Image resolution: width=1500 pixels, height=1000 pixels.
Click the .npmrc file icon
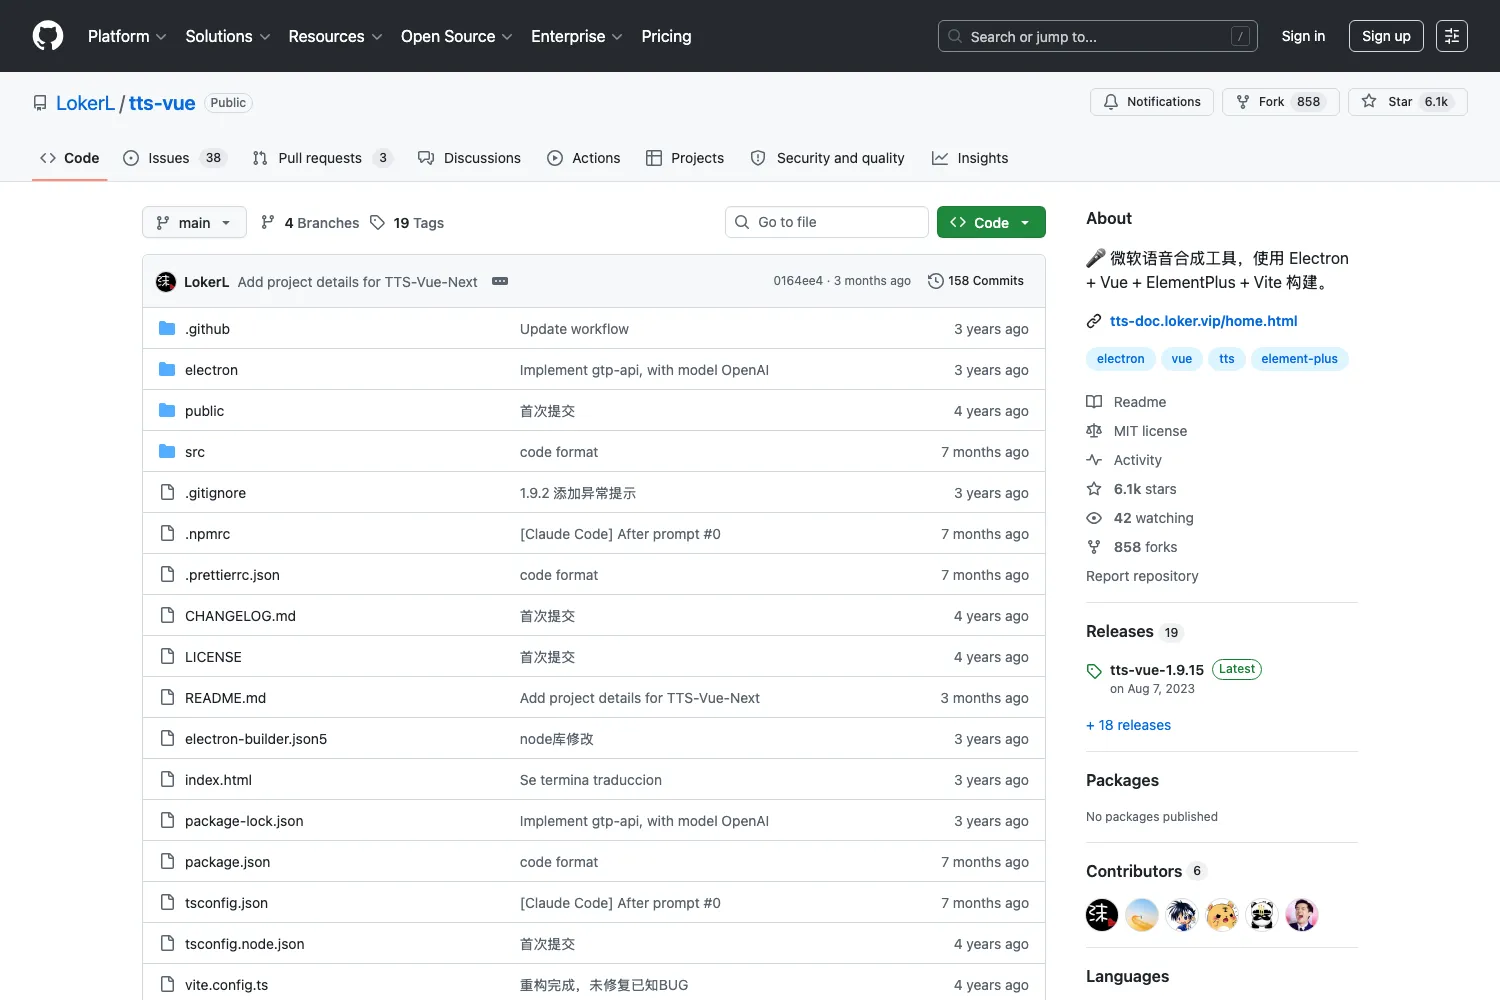click(x=167, y=533)
